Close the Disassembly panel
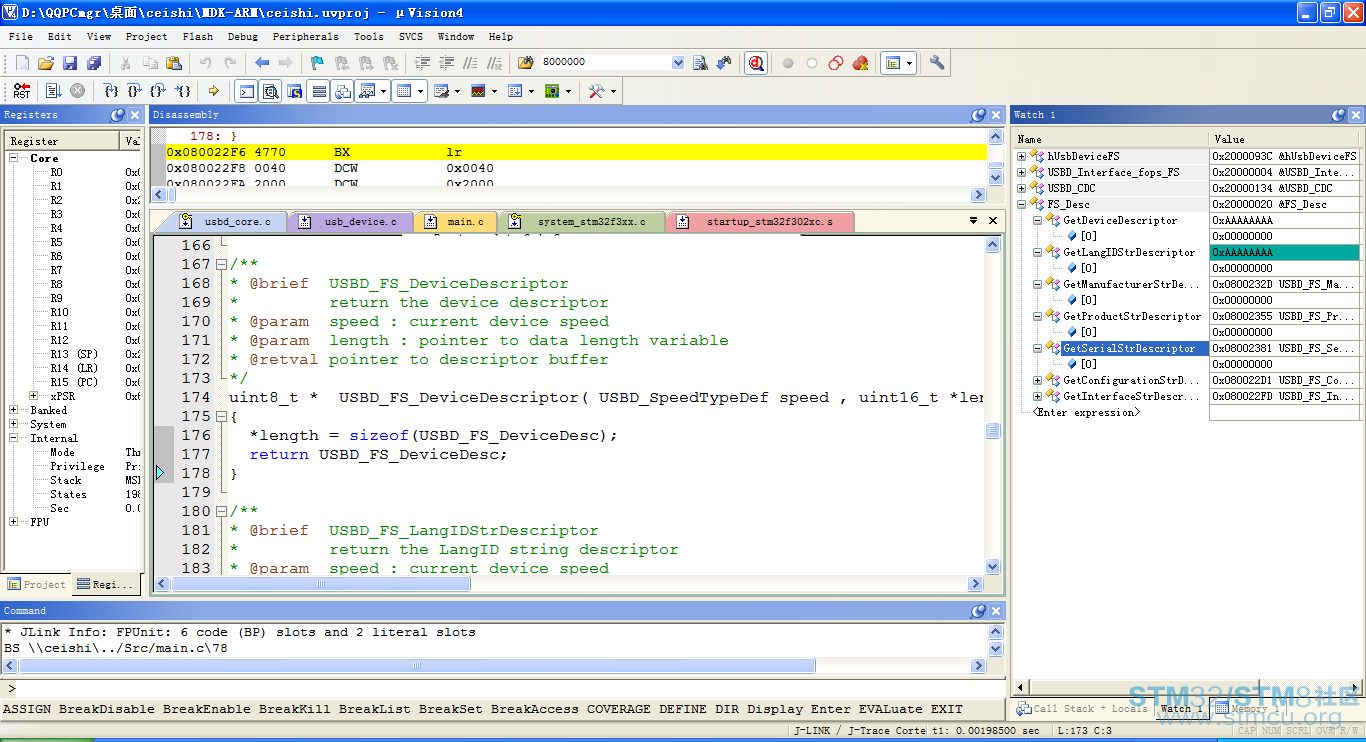 coord(995,115)
